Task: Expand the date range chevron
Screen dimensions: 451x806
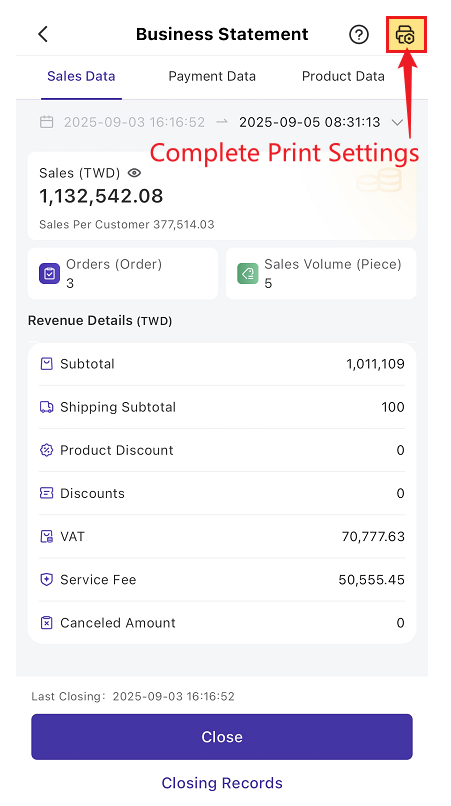Action: 397,122
